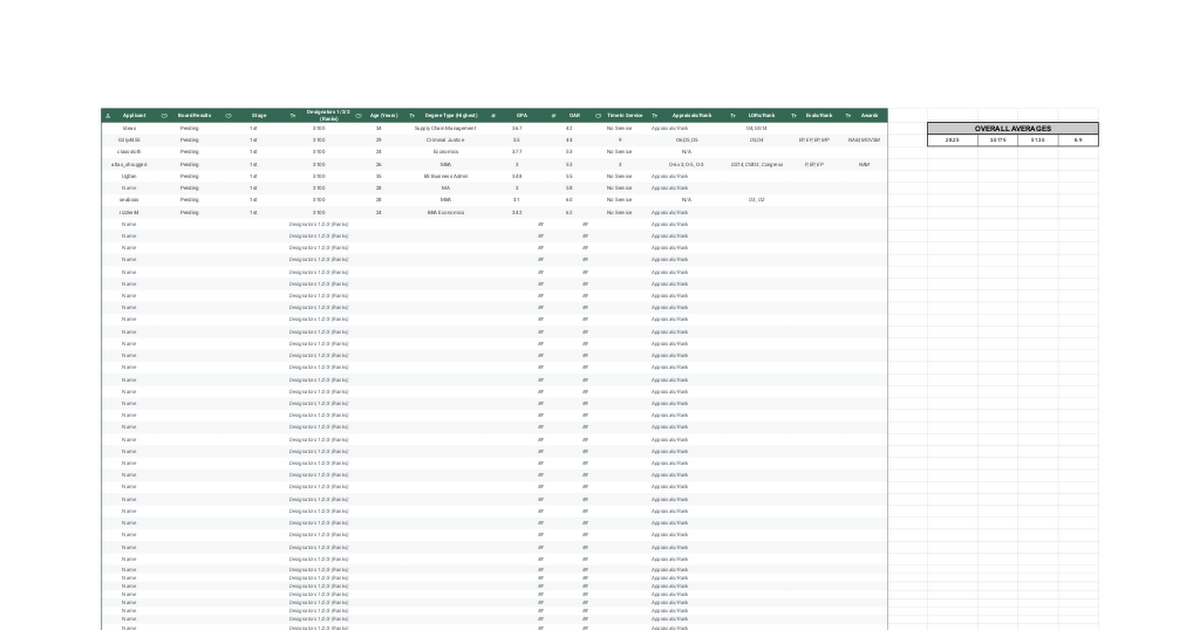Select the Evals/Rank column header

(819, 116)
